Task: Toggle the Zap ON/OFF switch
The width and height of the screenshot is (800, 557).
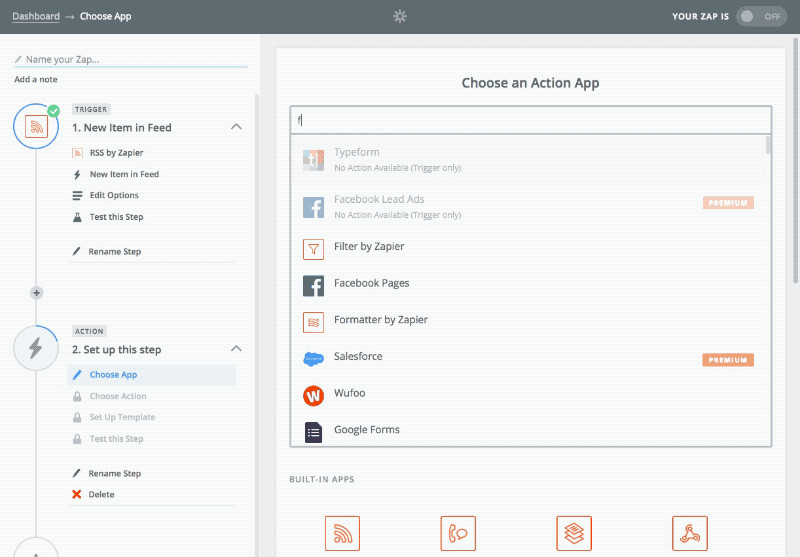Action: 761,16
